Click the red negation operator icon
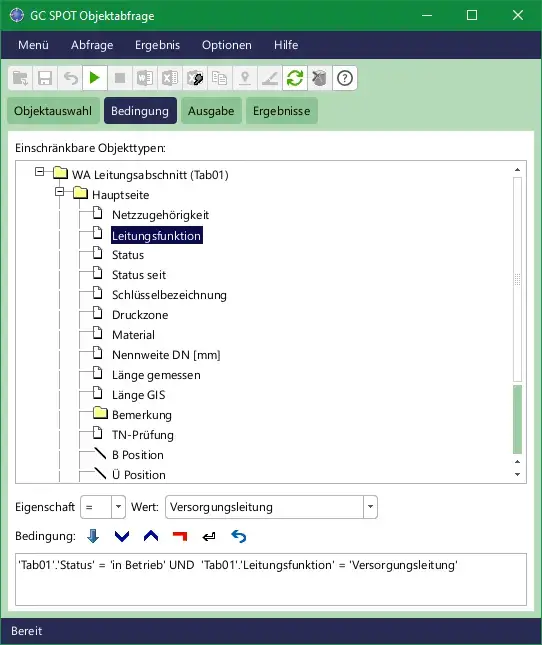This screenshot has height=645, width=542. 180,536
